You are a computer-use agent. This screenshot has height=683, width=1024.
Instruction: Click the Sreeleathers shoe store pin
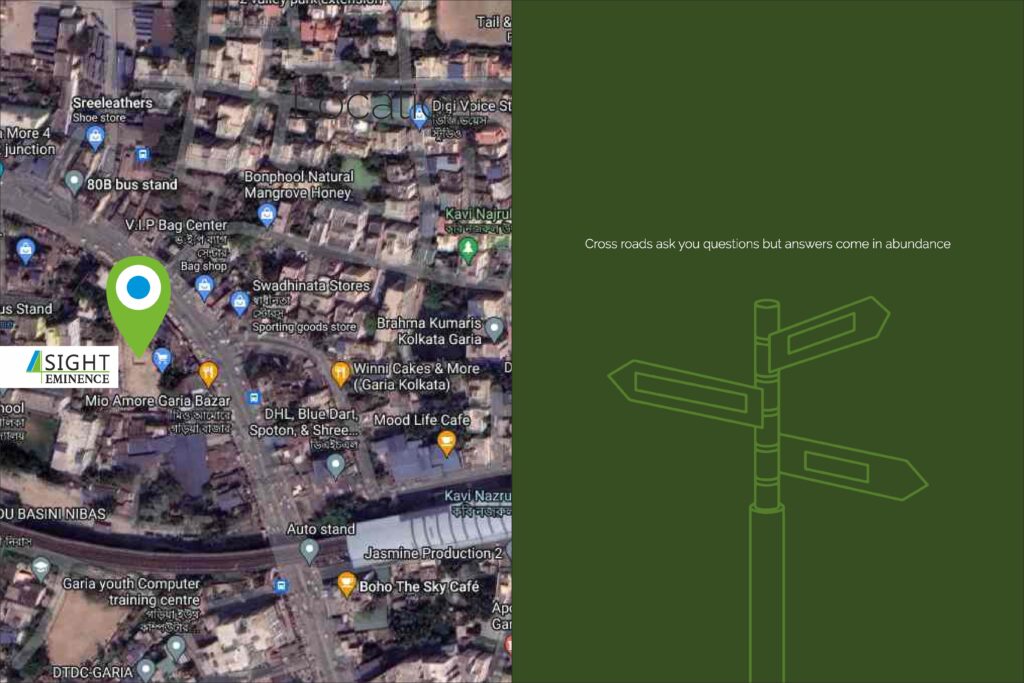pos(96,136)
